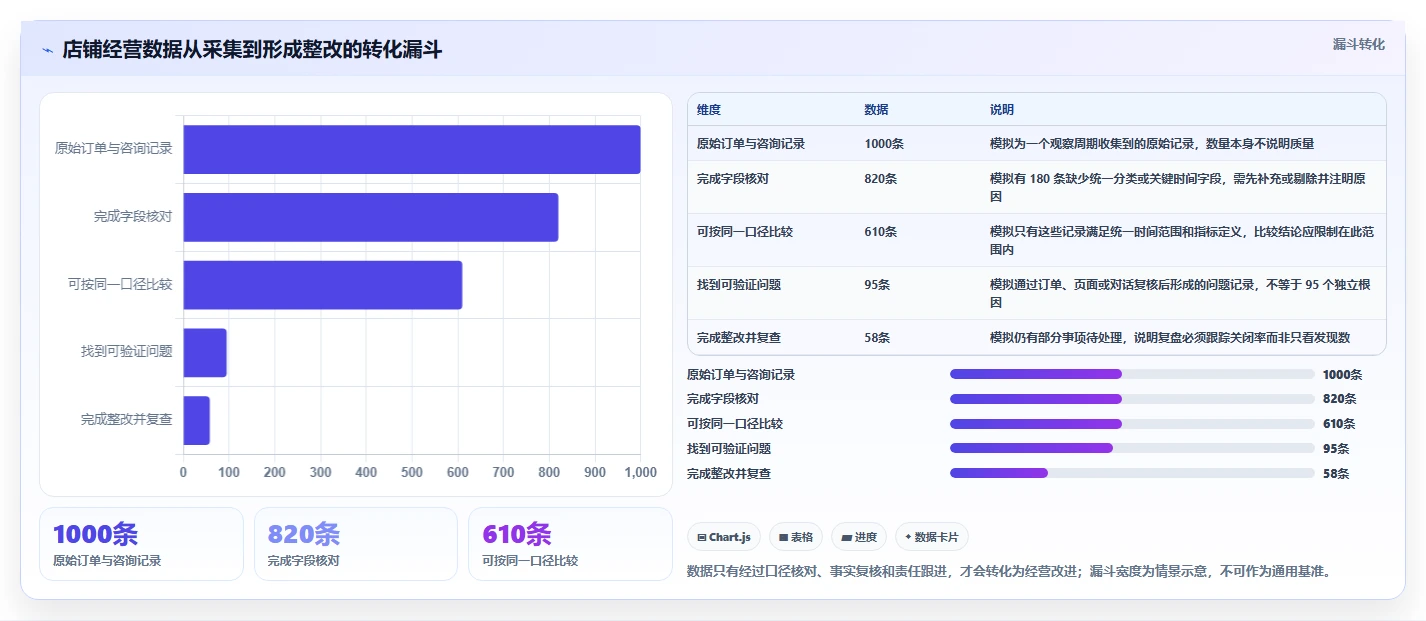1426x621 pixels.
Task: Click the description starting 模拟只有这些记录满足
Action: click(1182, 240)
